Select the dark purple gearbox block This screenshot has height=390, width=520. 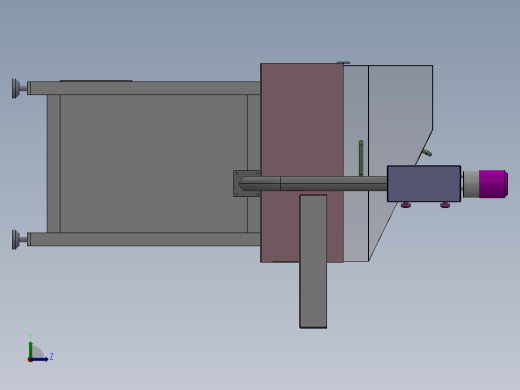pos(424,184)
